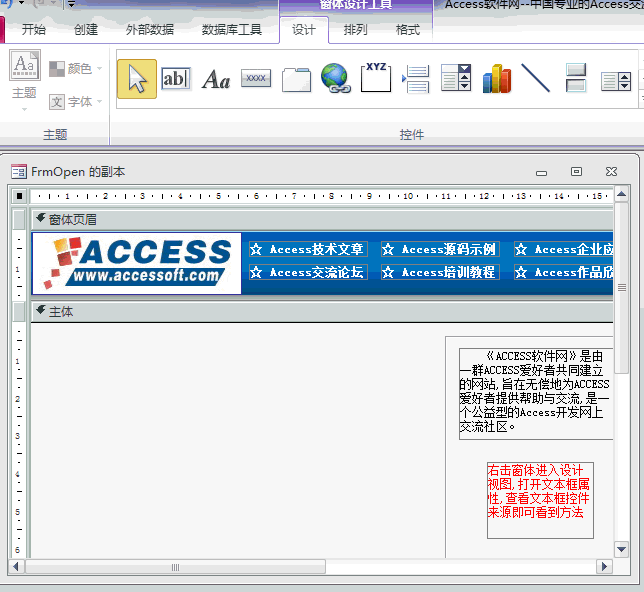The width and height of the screenshot is (644, 592).
Task: Pick the Line control
Action: pyautogui.click(x=536, y=78)
